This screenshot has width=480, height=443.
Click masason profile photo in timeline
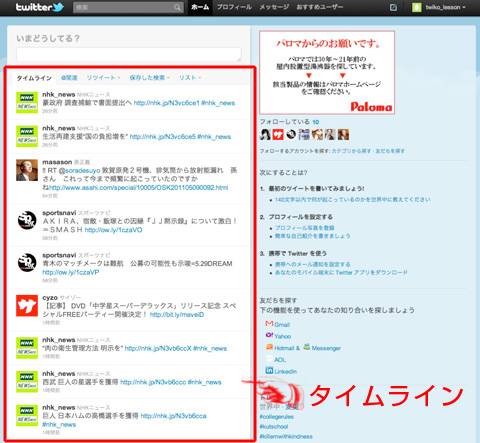click(x=27, y=170)
